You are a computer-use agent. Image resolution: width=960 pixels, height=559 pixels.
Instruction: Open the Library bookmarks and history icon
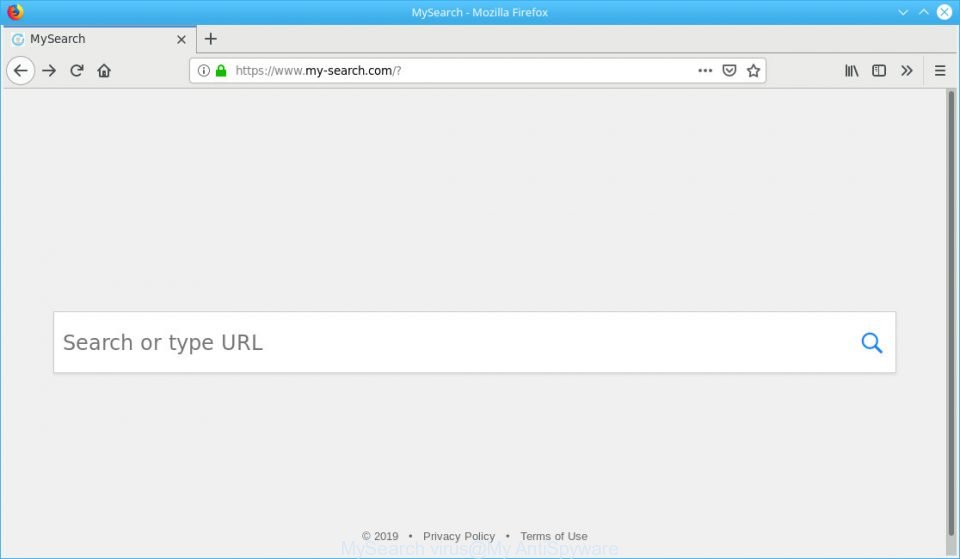(852, 70)
